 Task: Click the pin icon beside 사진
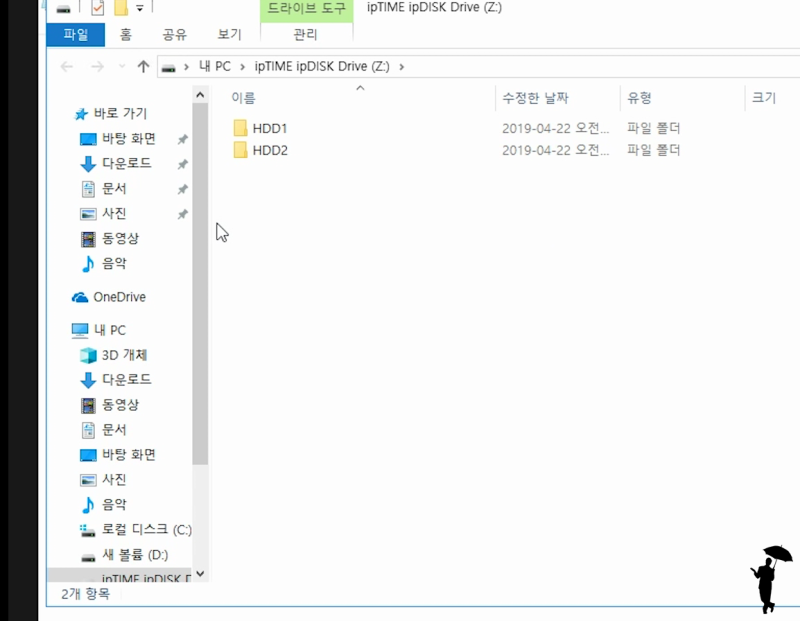[x=182, y=214]
